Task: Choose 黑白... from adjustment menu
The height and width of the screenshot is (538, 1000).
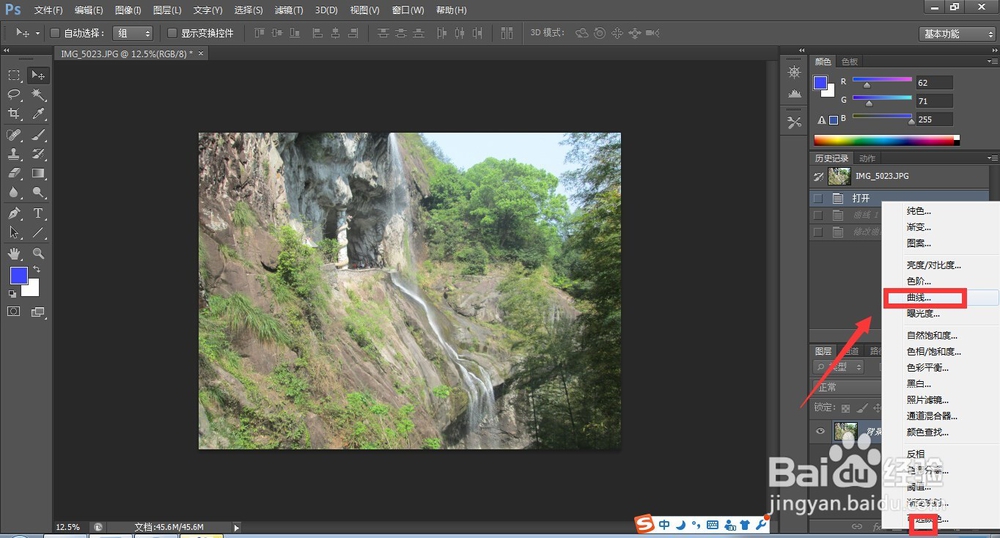Action: [919, 384]
